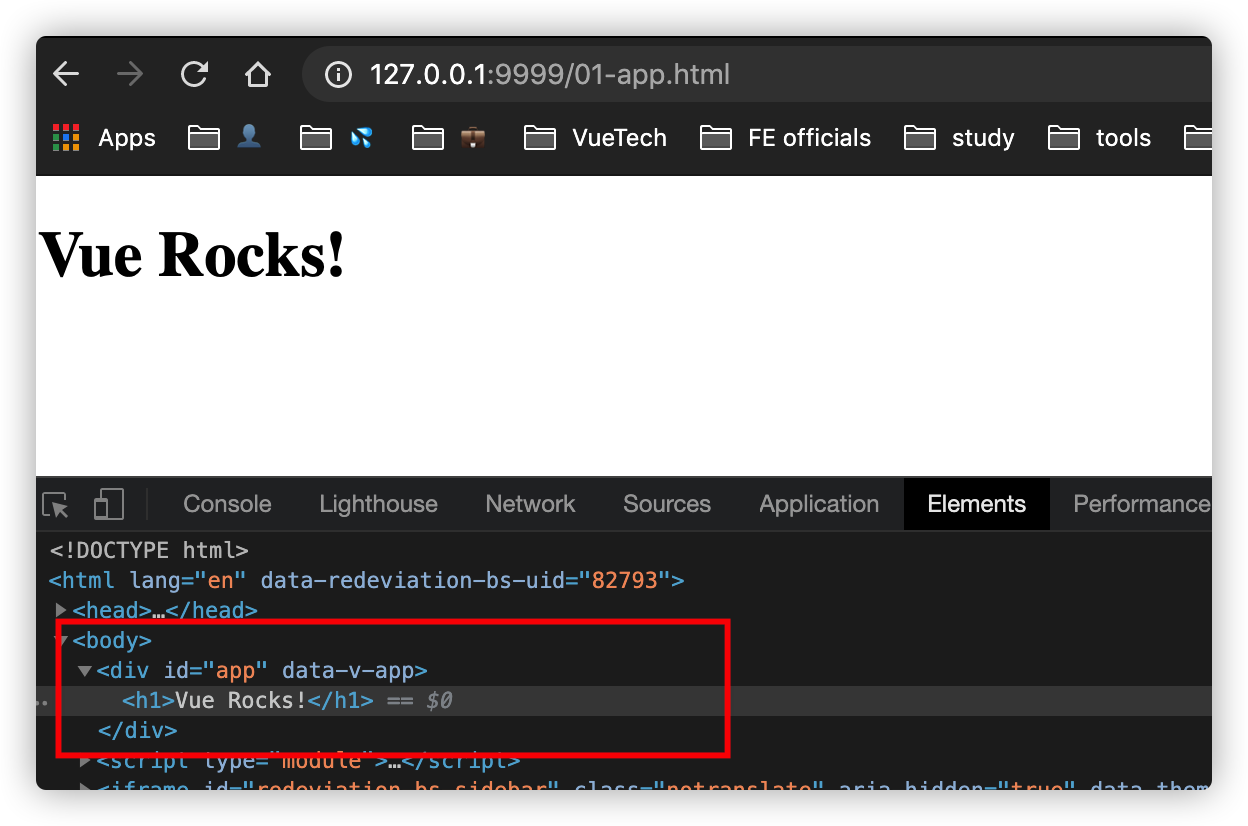Screen dimensions: 1248x826
Task: Open the tools bookmarks folder
Action: click(1100, 138)
